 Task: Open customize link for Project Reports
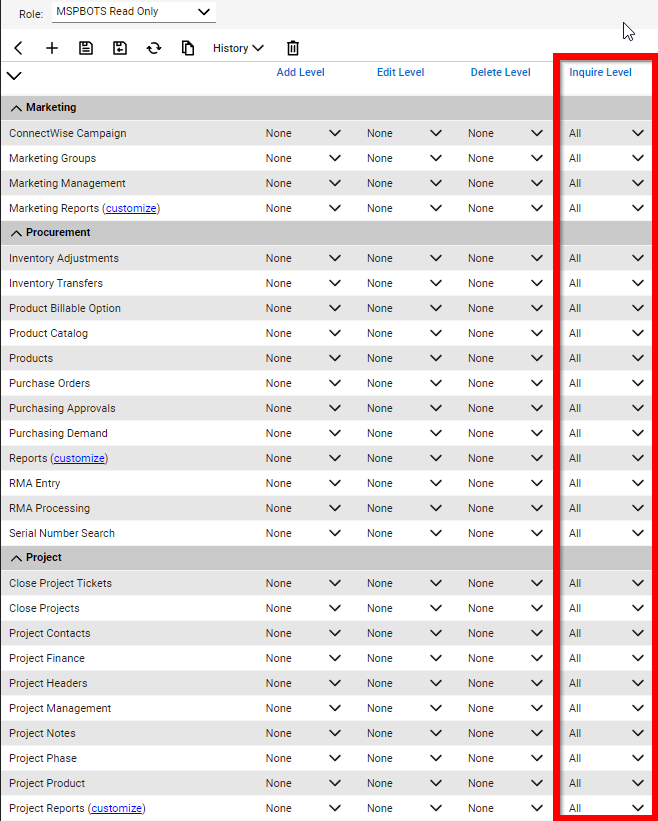tap(116, 808)
